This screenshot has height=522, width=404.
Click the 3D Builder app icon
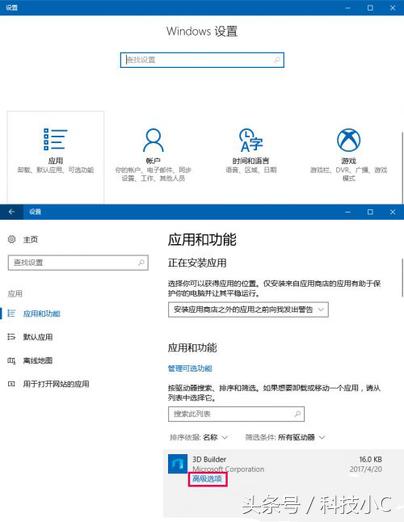click(178, 464)
